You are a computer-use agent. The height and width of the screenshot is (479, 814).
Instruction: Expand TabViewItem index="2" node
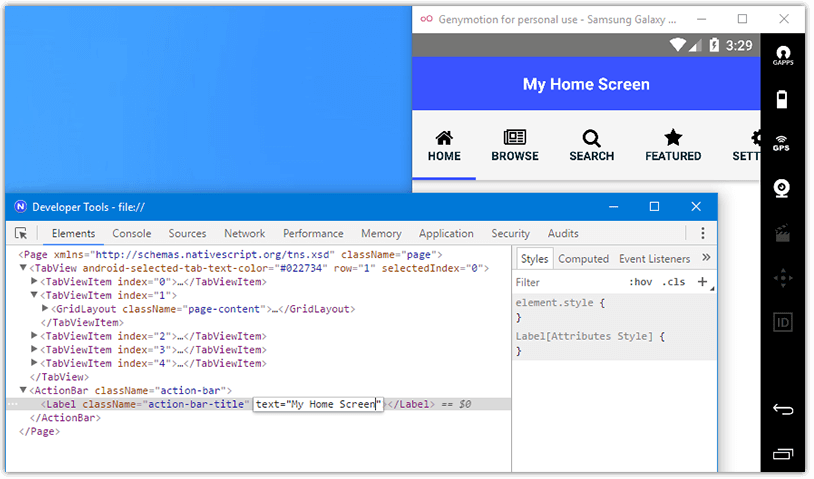(34, 335)
